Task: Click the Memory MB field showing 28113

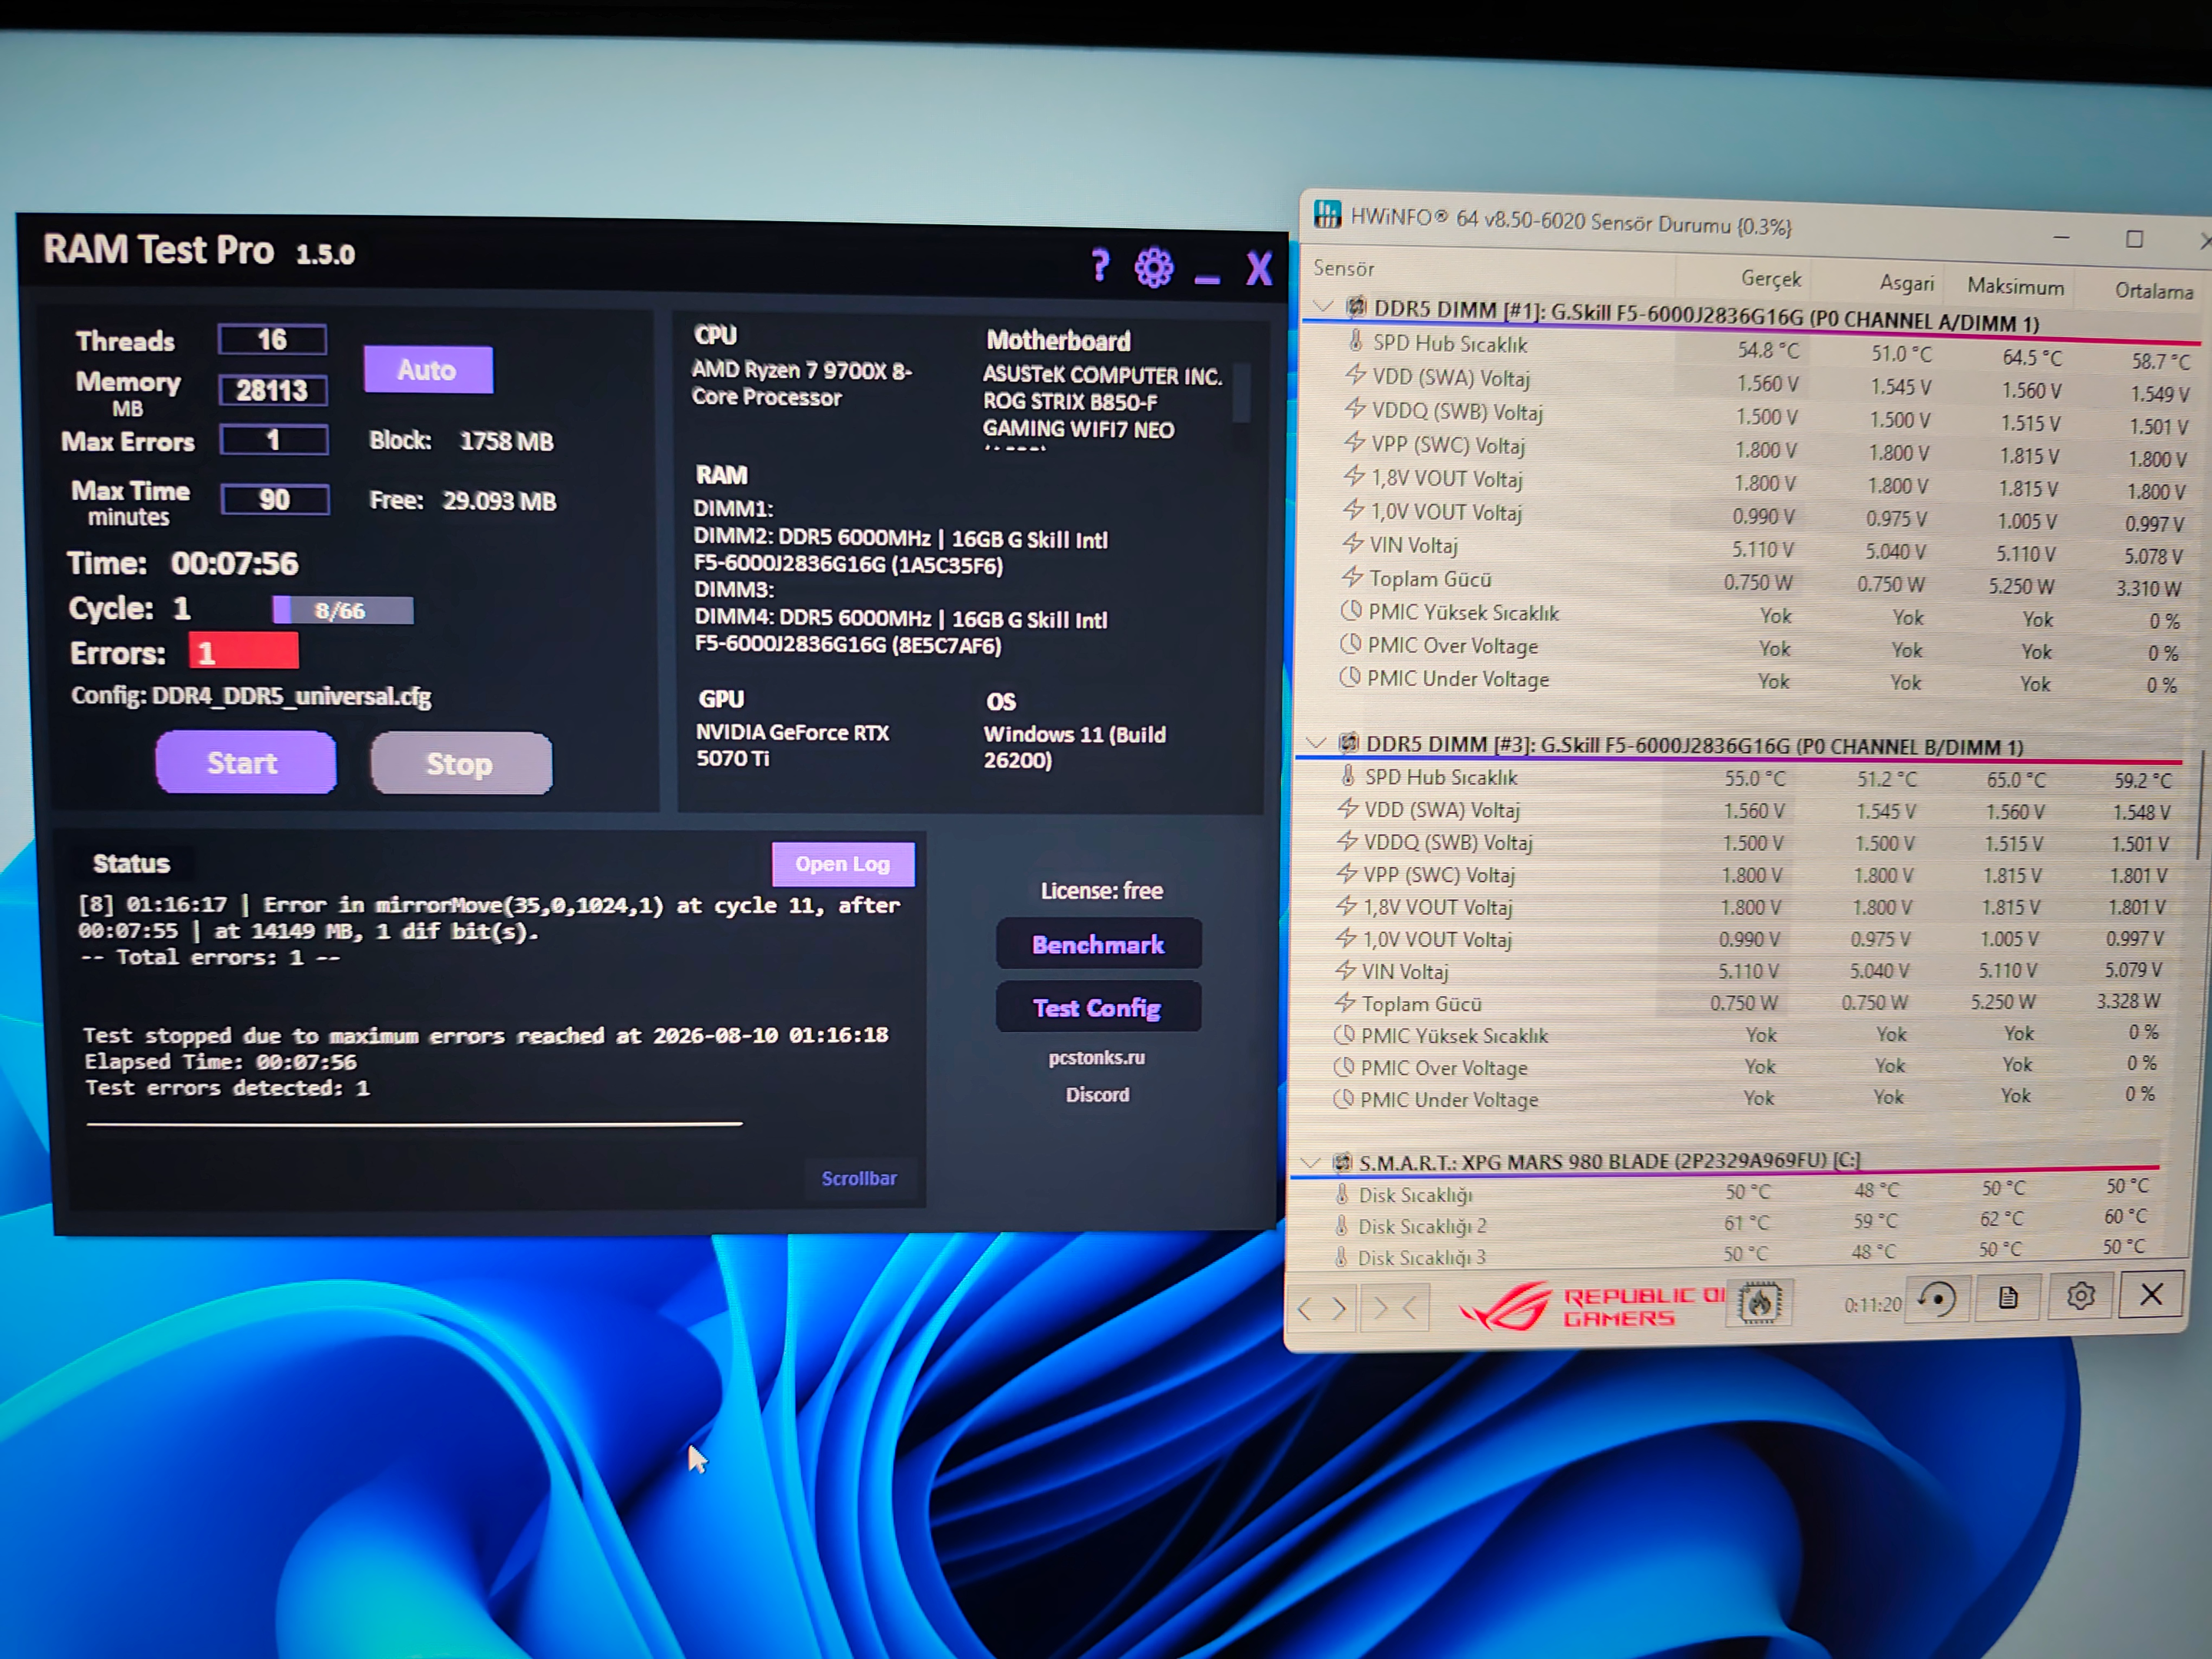Action: [x=273, y=390]
